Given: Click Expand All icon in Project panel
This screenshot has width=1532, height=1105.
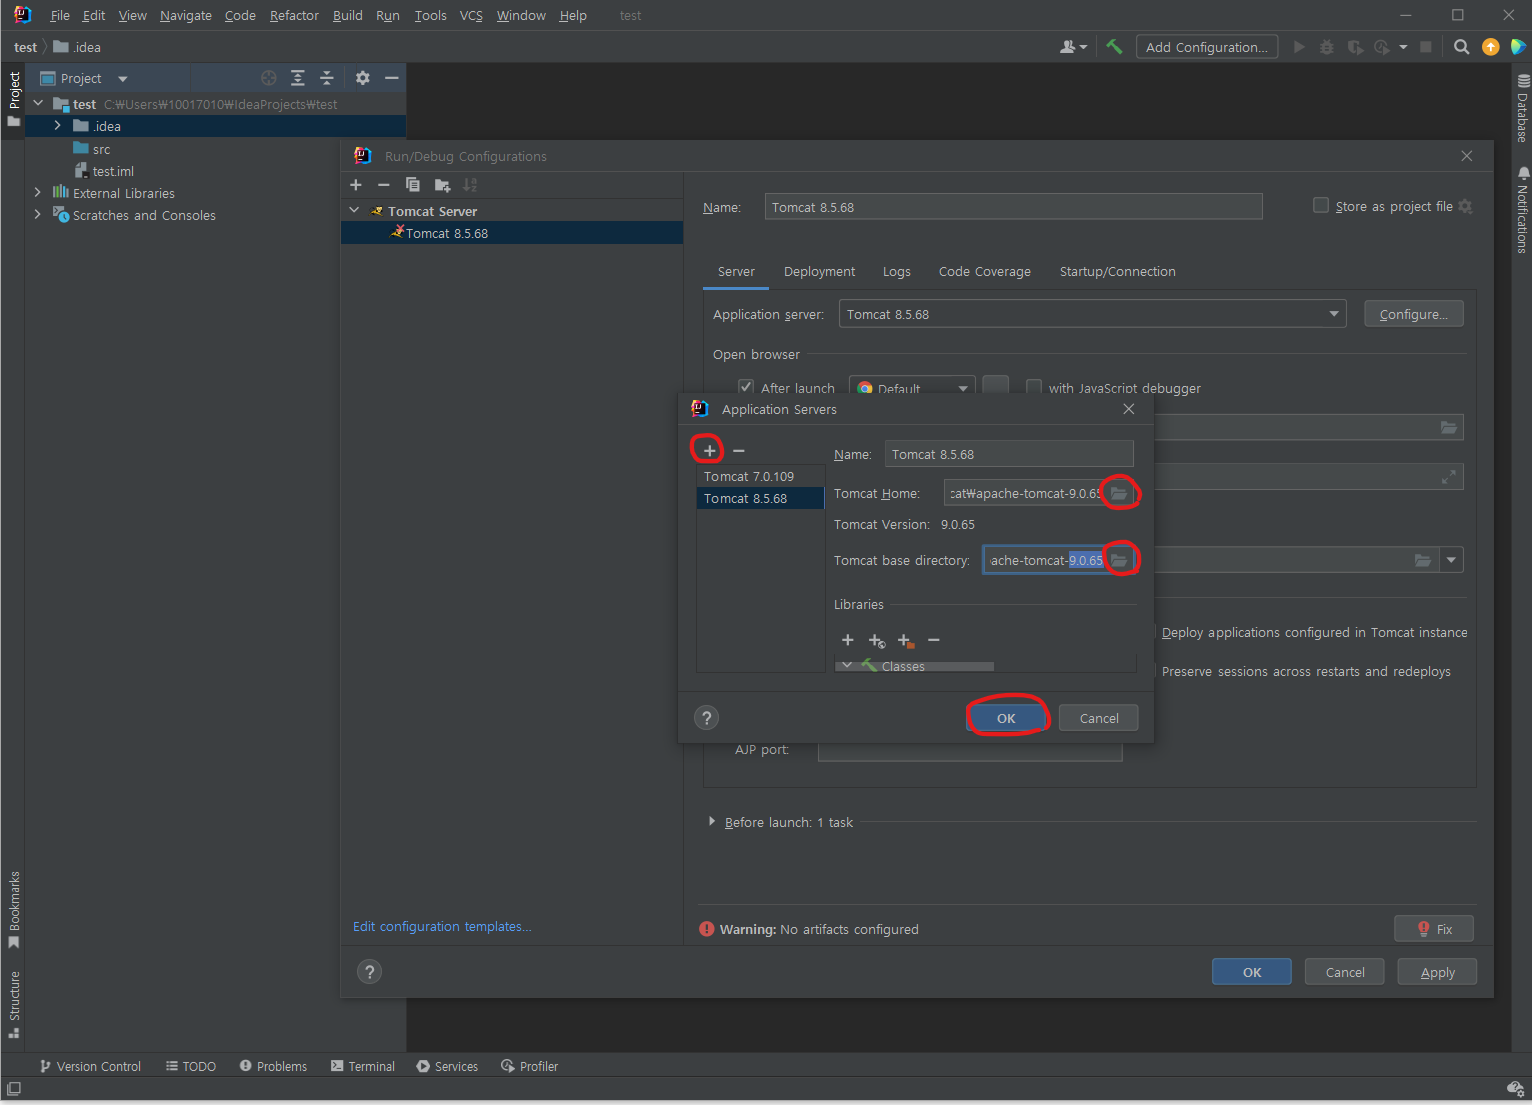Looking at the screenshot, I should pyautogui.click(x=297, y=78).
